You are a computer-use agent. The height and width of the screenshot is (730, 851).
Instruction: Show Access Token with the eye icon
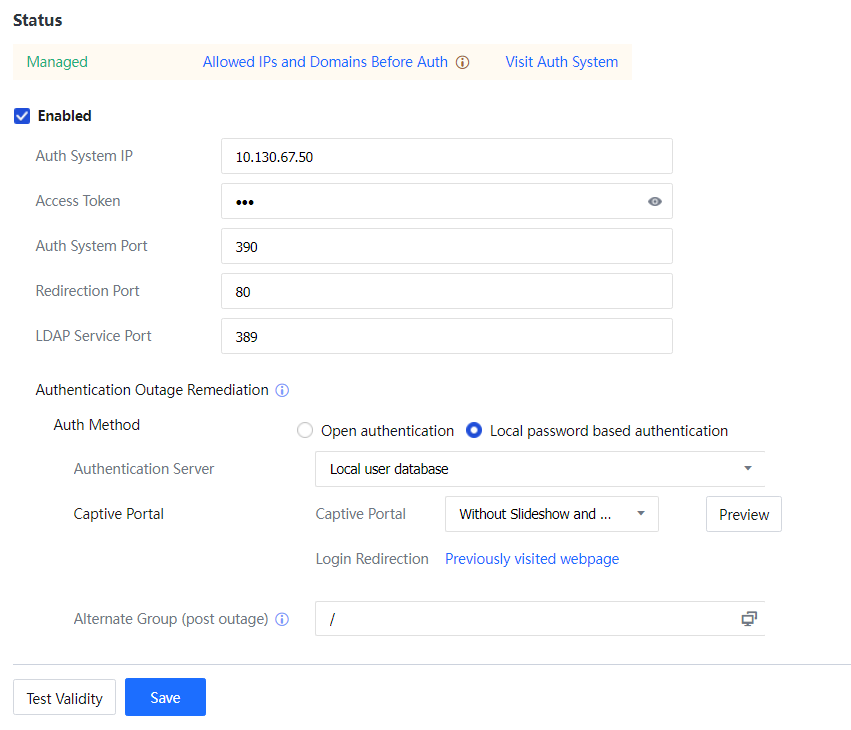[654, 201]
